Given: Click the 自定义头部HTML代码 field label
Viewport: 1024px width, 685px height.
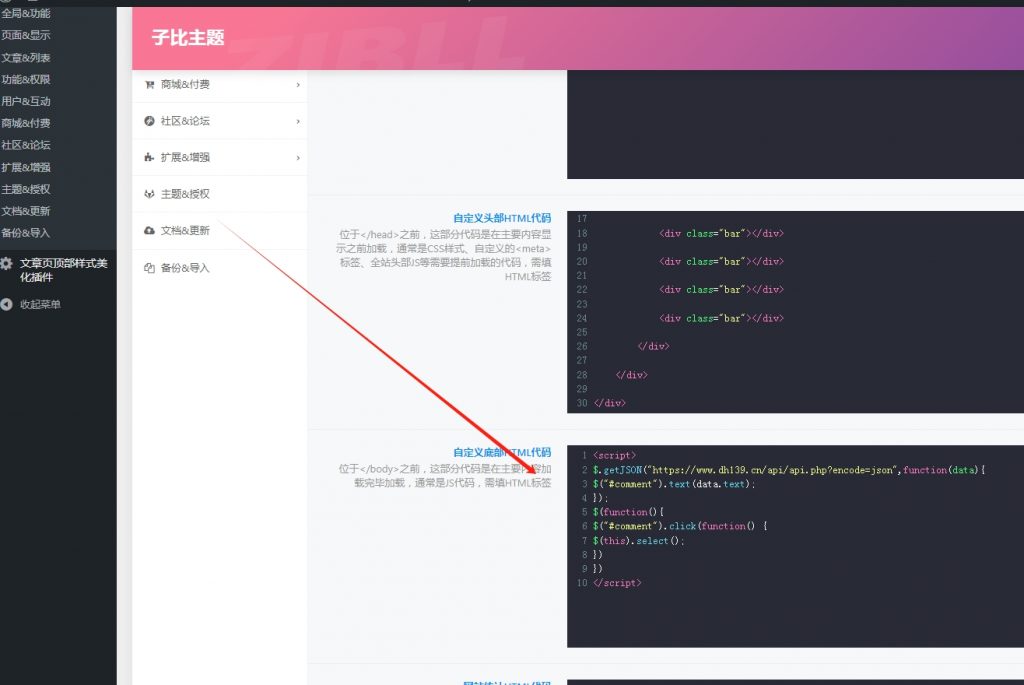Looking at the screenshot, I should 502,218.
